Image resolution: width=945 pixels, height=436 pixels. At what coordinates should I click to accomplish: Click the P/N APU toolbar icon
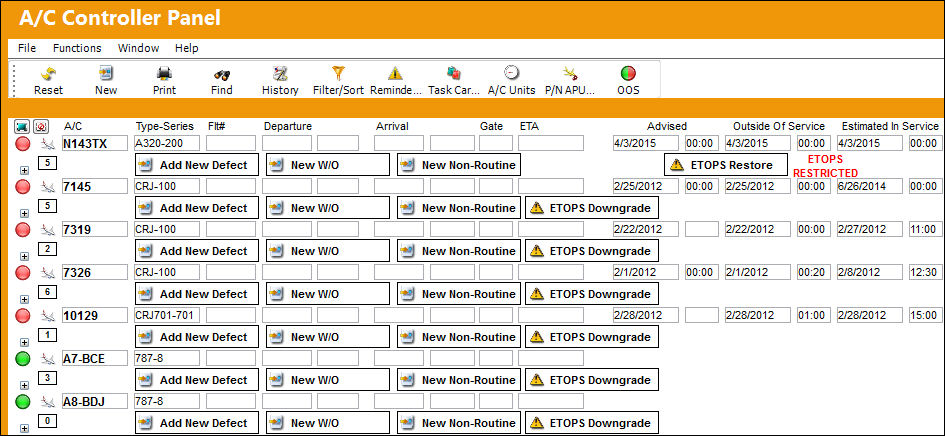(570, 74)
